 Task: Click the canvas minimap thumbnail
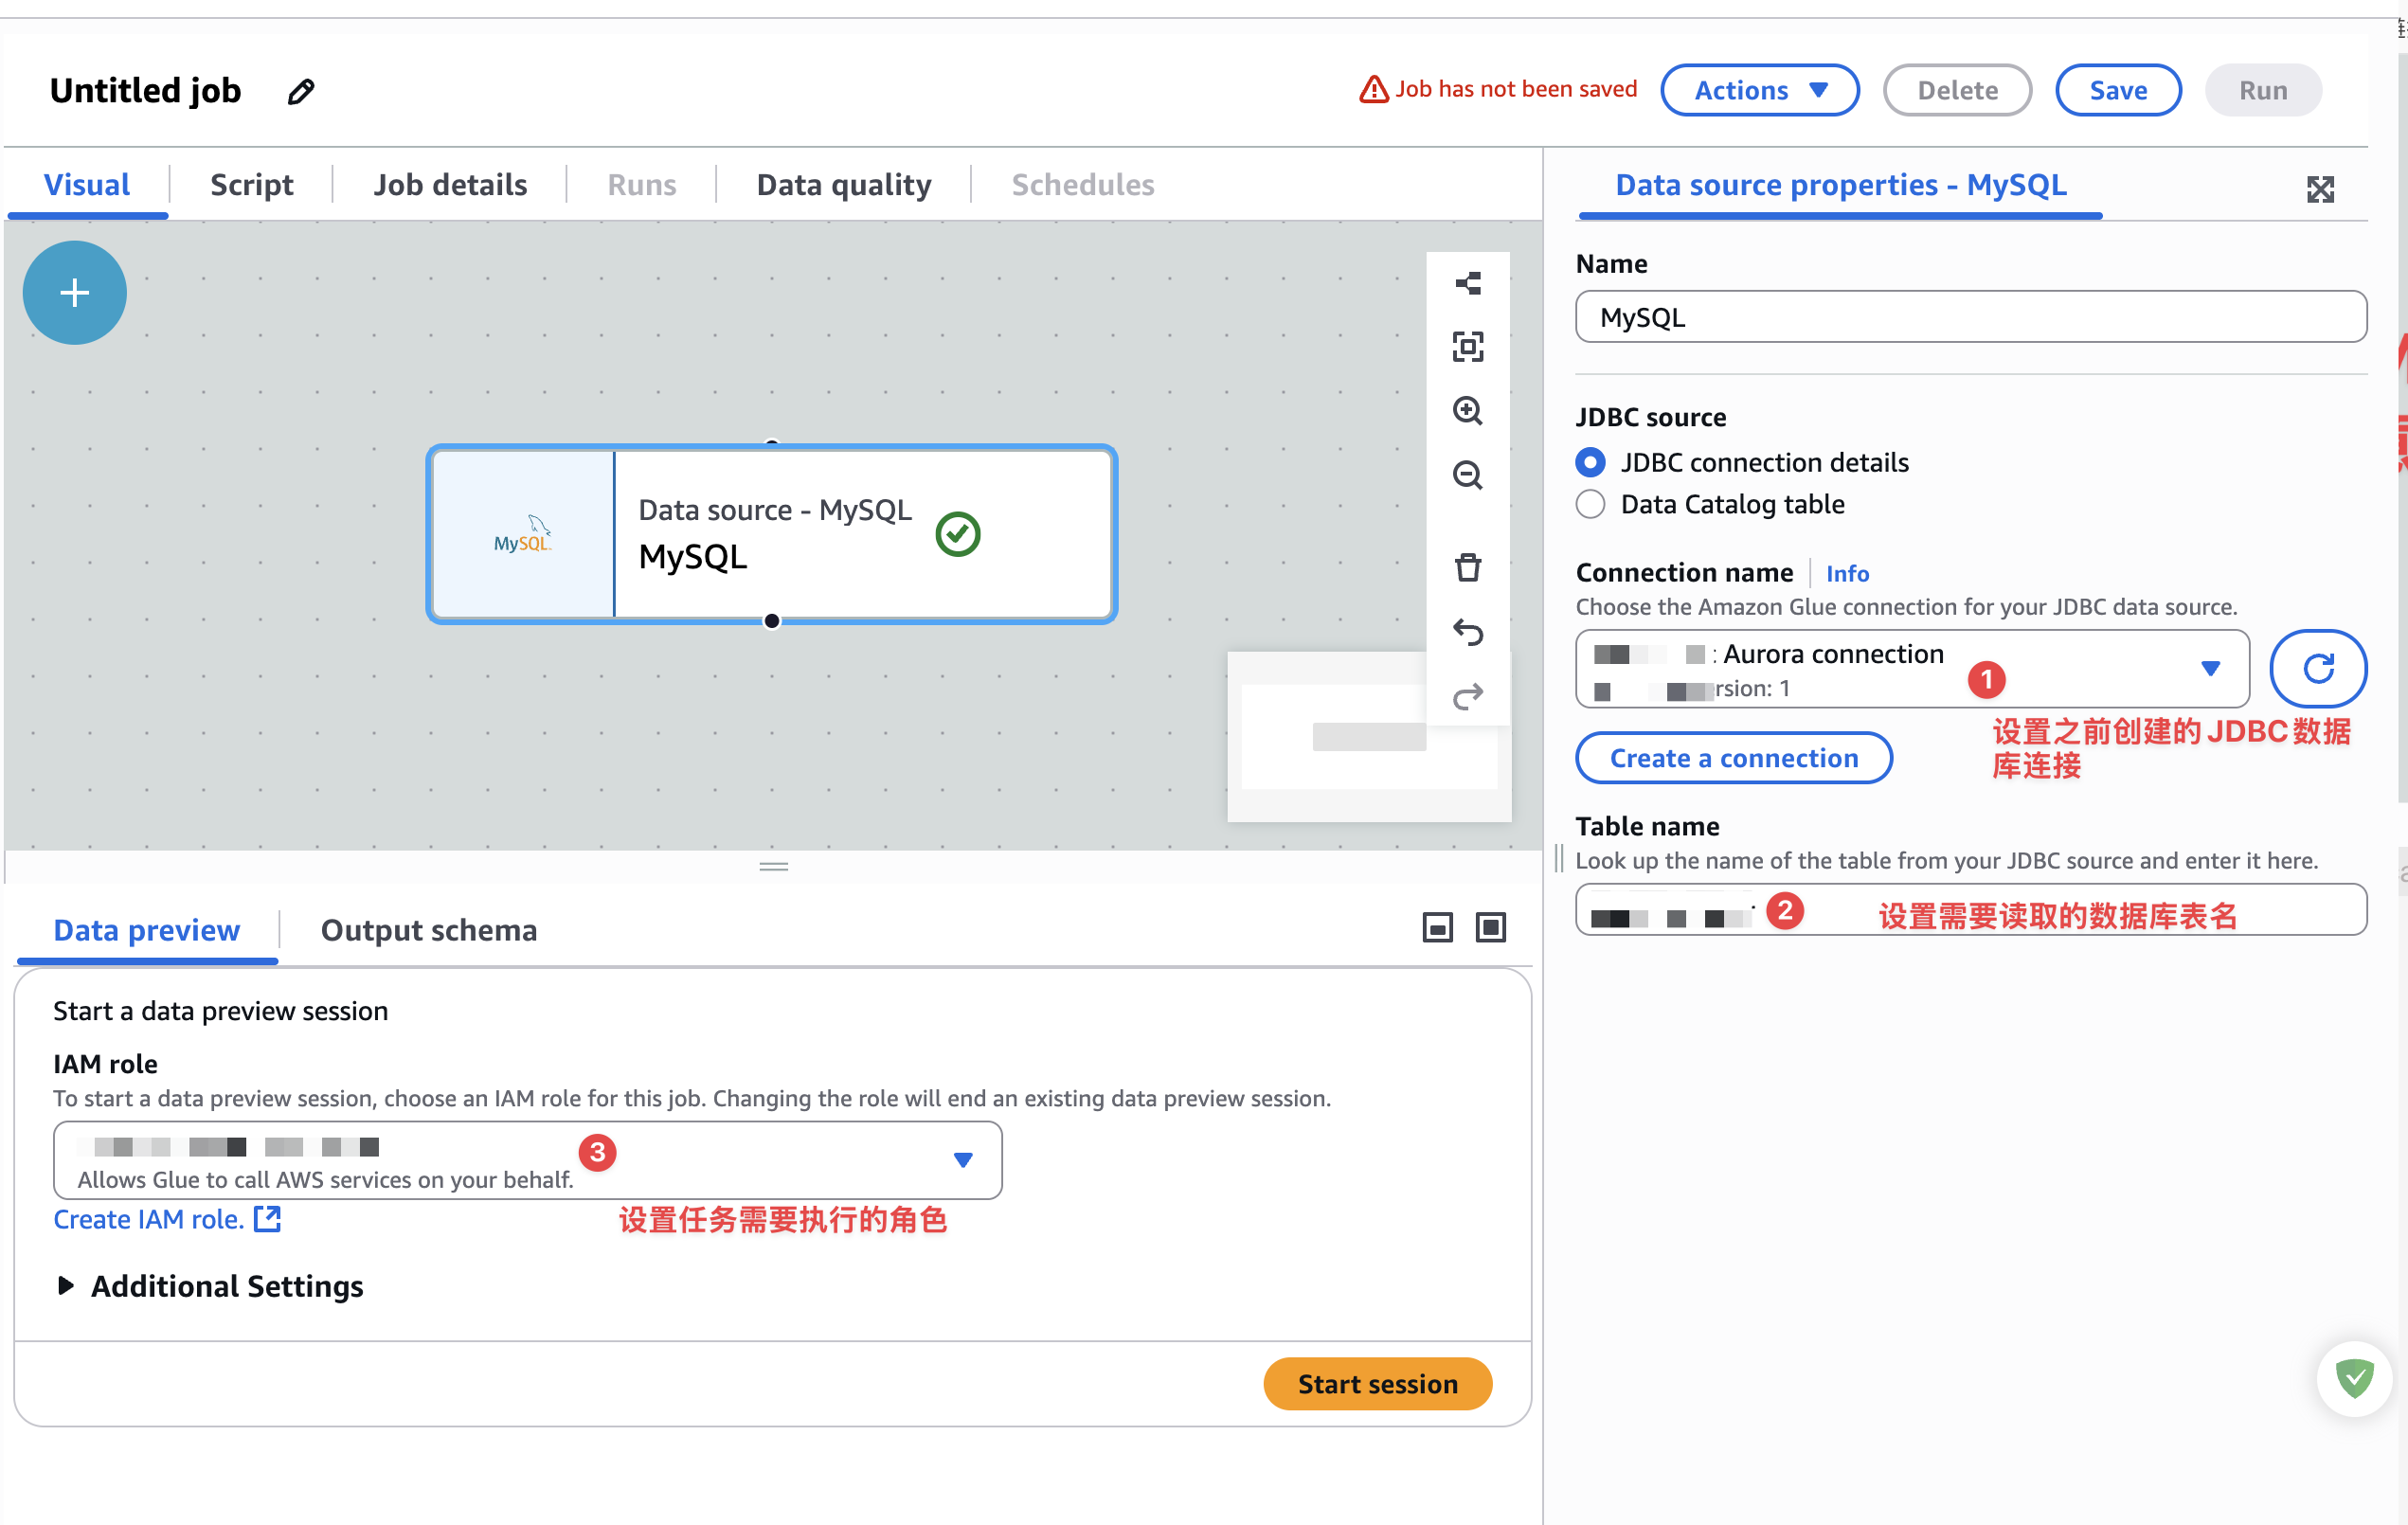pos(1368,737)
